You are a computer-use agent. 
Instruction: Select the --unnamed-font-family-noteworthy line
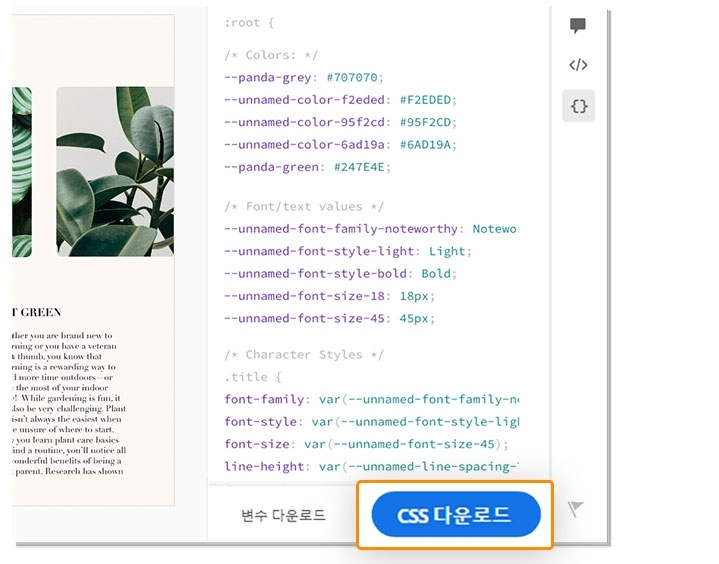(371, 229)
